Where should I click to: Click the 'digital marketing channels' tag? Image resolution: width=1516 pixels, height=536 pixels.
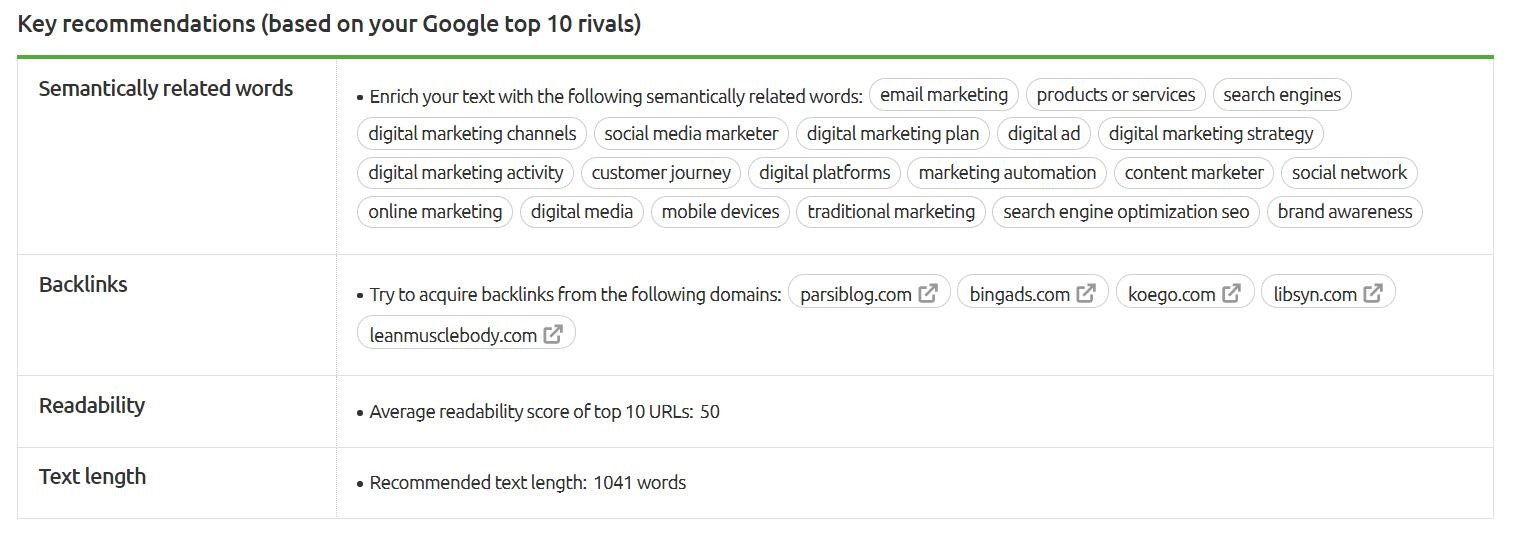(472, 134)
